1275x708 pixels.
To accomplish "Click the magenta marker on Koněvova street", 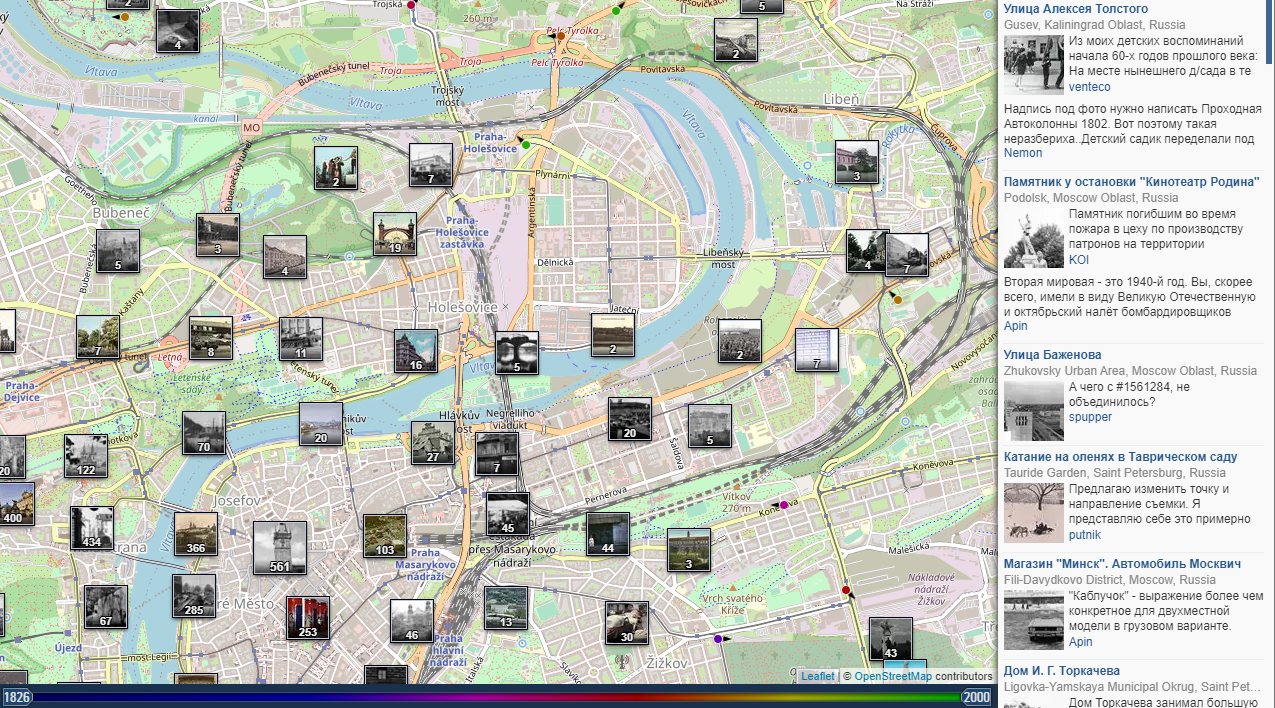I will coord(783,505).
